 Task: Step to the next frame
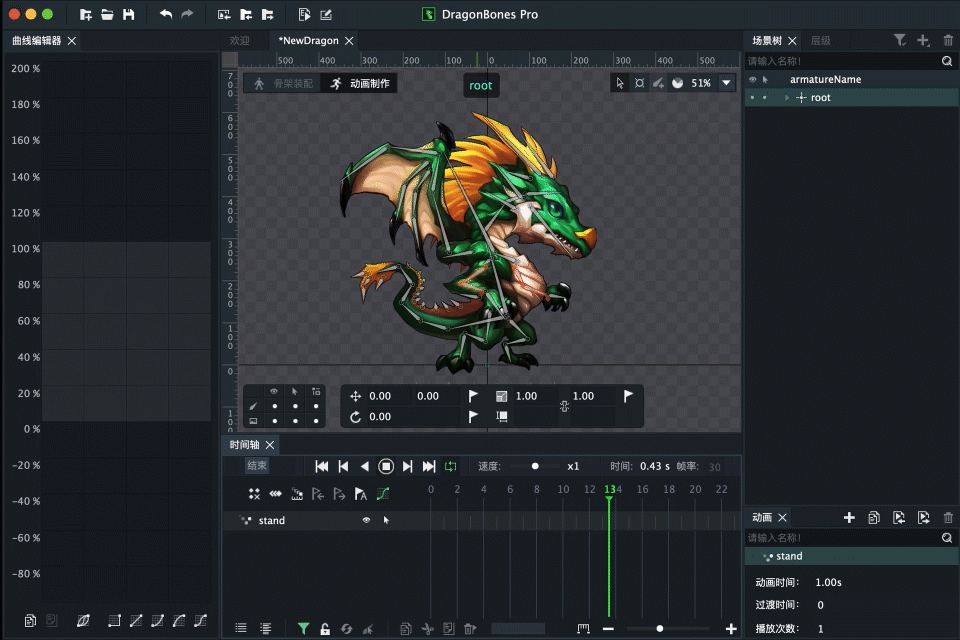[407, 467]
